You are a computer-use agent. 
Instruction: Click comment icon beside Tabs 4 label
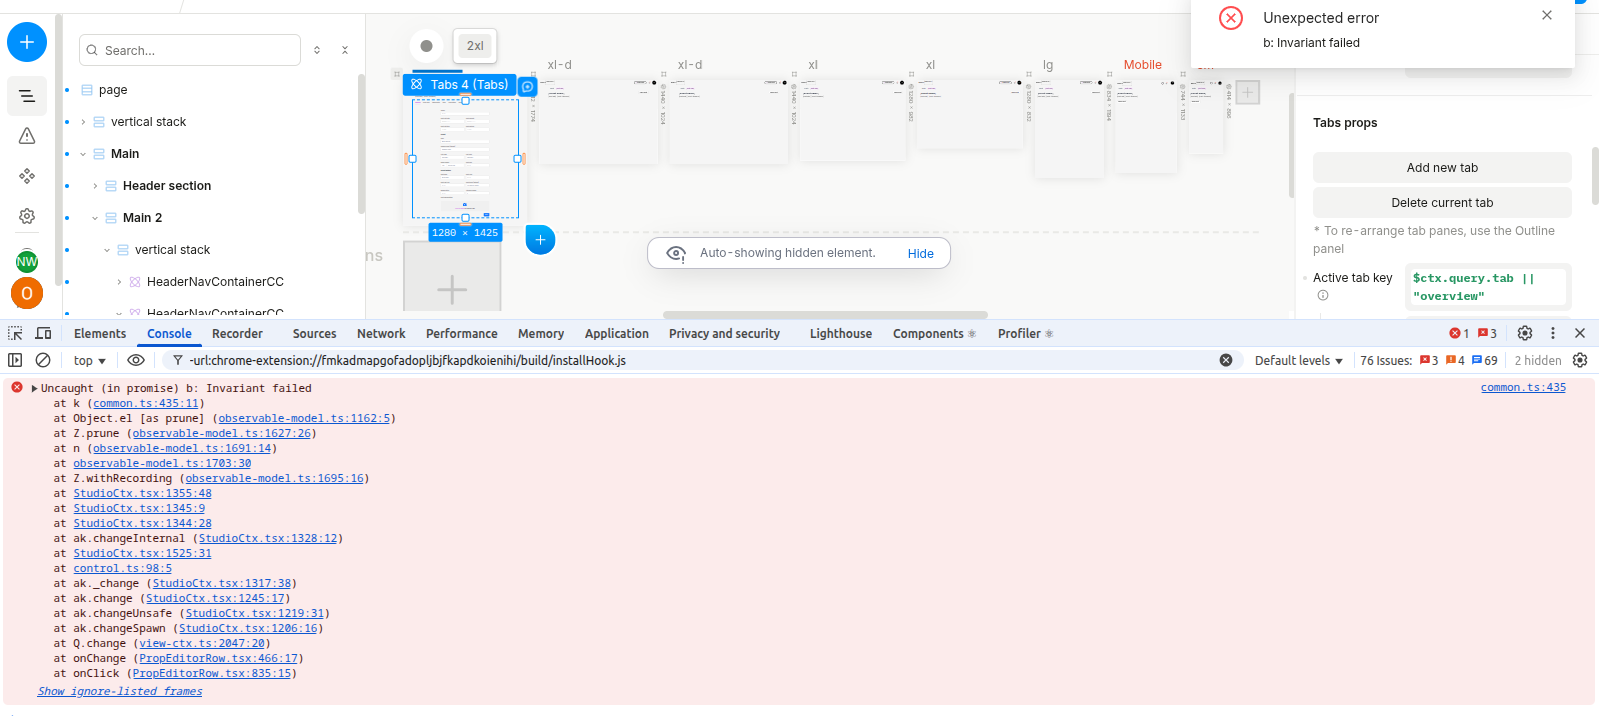click(x=528, y=87)
